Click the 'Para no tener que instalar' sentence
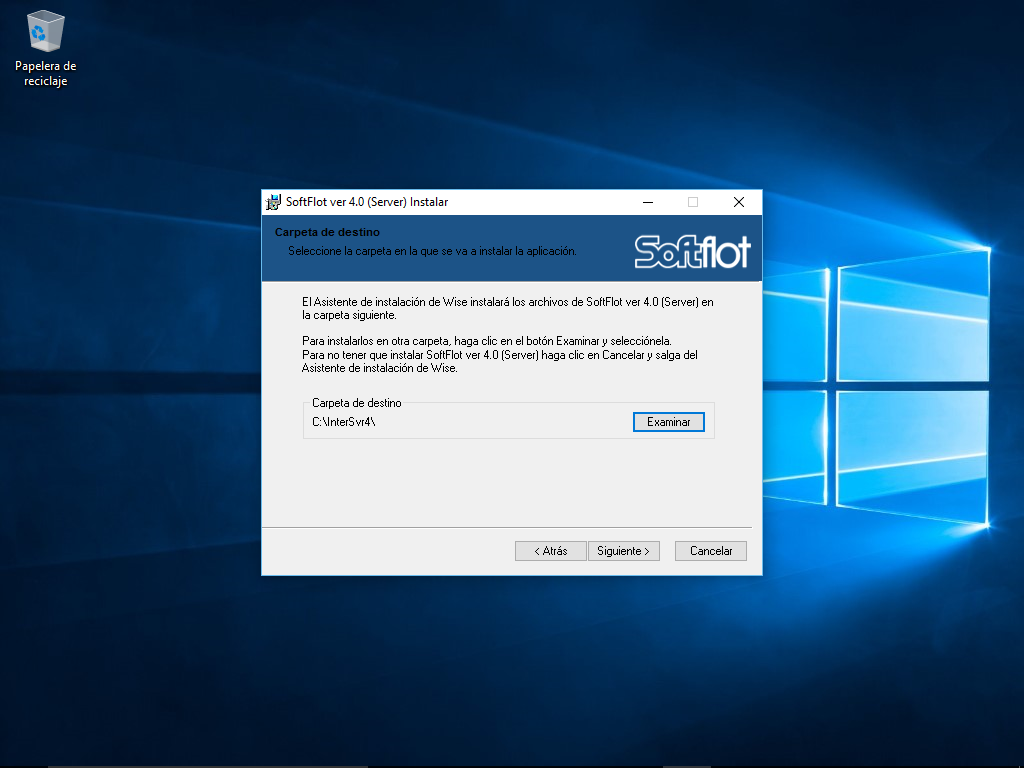The width and height of the screenshot is (1024, 768). 500,361
